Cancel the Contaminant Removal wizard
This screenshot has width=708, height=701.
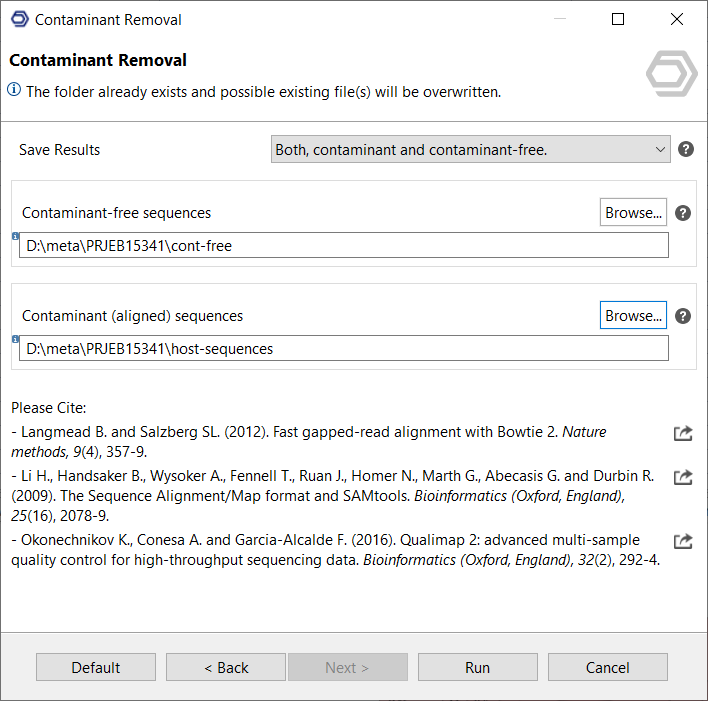tap(607, 667)
